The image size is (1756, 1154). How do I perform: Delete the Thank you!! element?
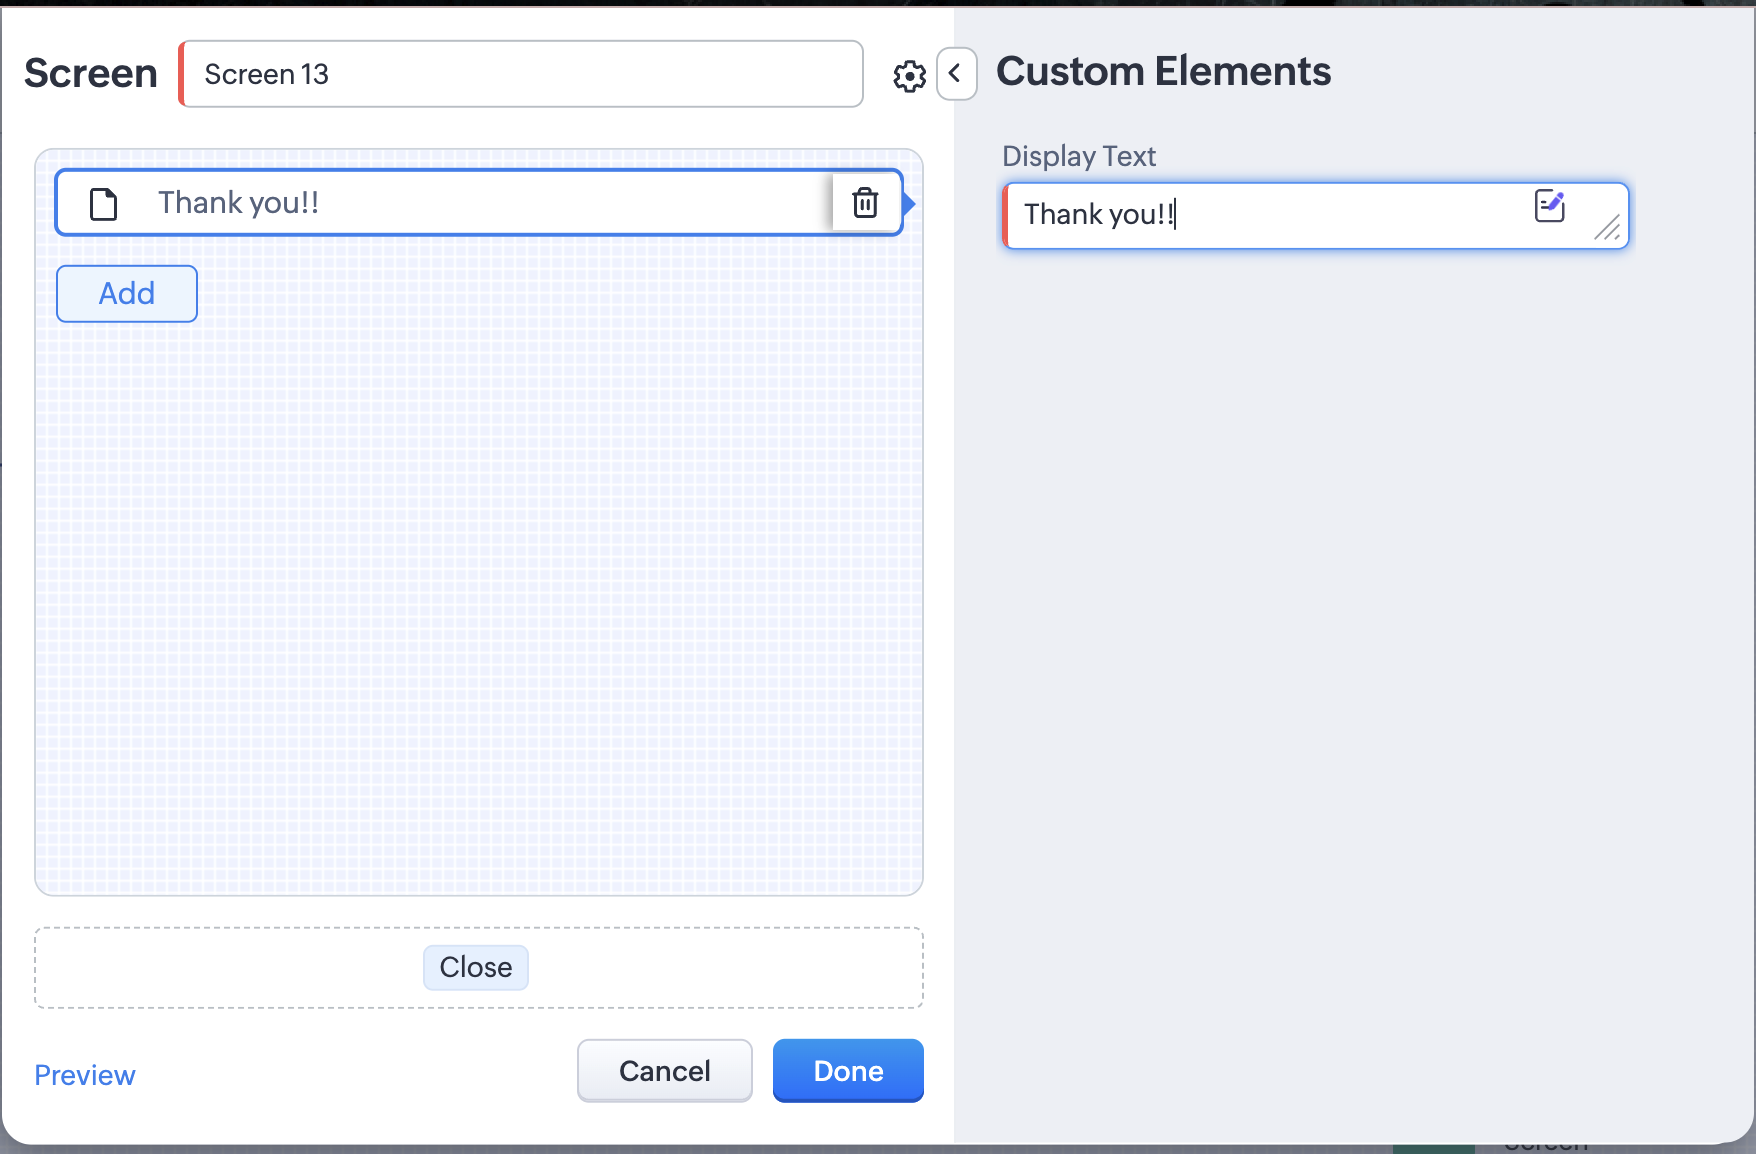(x=865, y=203)
